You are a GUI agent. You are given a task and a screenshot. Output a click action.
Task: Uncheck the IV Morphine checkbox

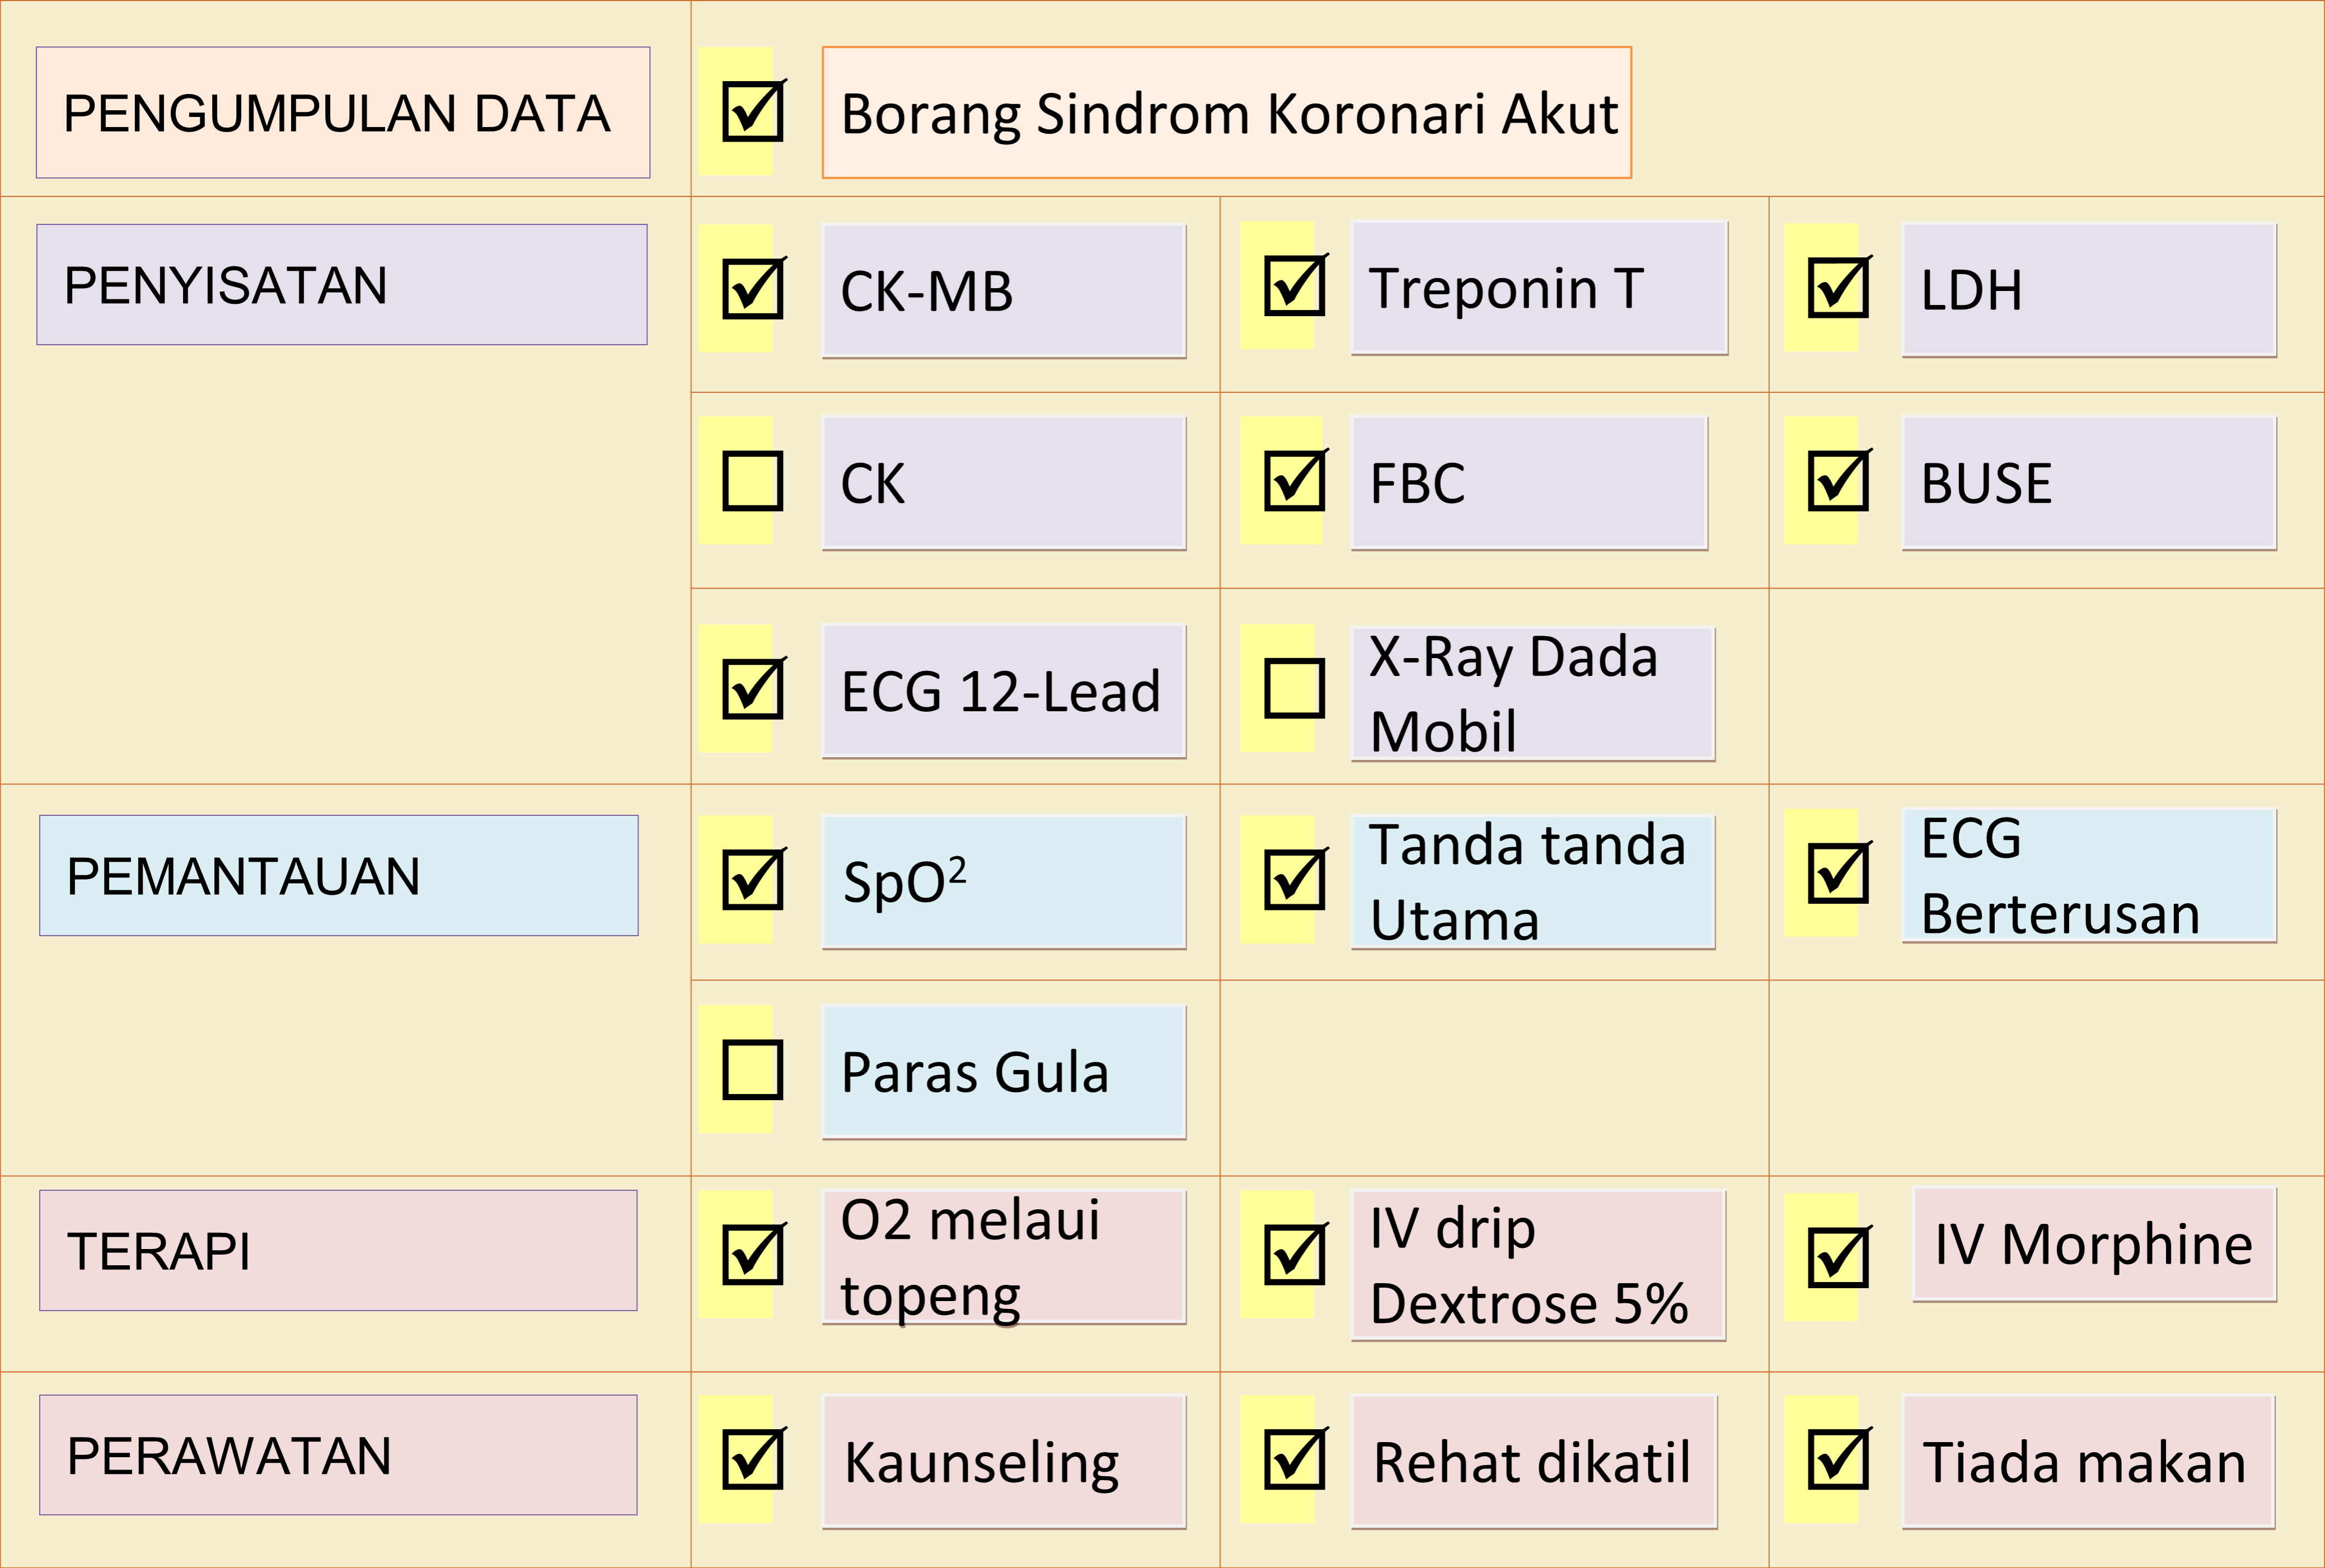click(x=1838, y=1257)
